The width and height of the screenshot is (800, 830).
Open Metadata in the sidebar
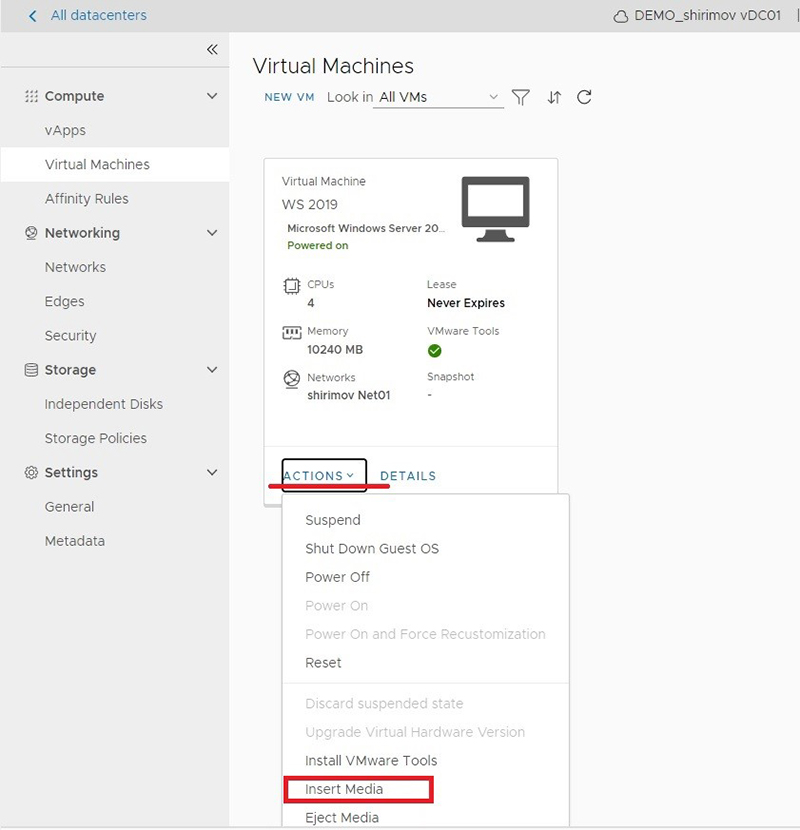point(75,541)
